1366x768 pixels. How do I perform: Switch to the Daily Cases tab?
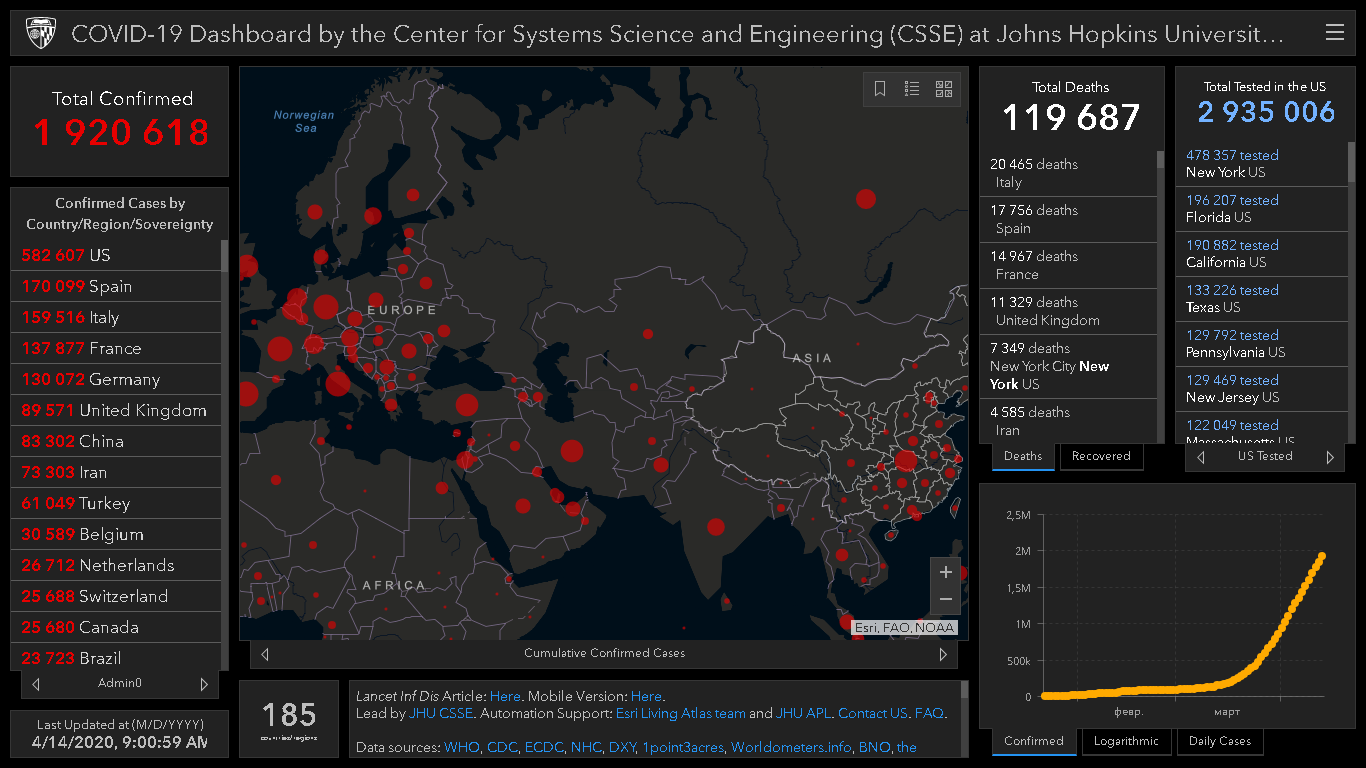click(1220, 741)
